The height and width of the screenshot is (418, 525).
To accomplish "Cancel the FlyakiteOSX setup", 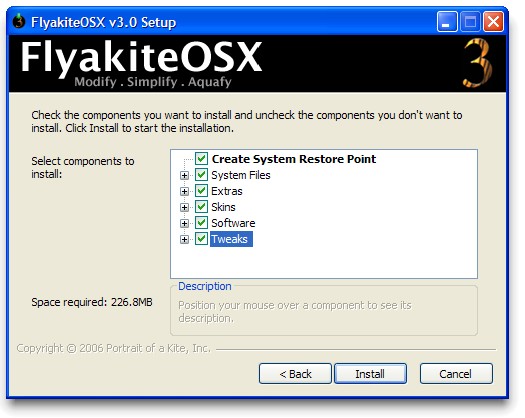I will pos(456,373).
